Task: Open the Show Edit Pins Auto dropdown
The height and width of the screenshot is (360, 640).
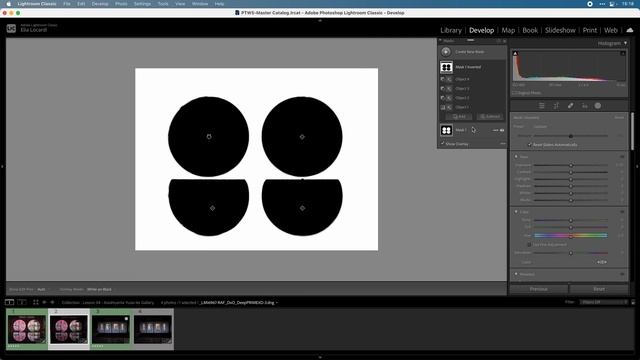Action: pyautogui.click(x=41, y=289)
